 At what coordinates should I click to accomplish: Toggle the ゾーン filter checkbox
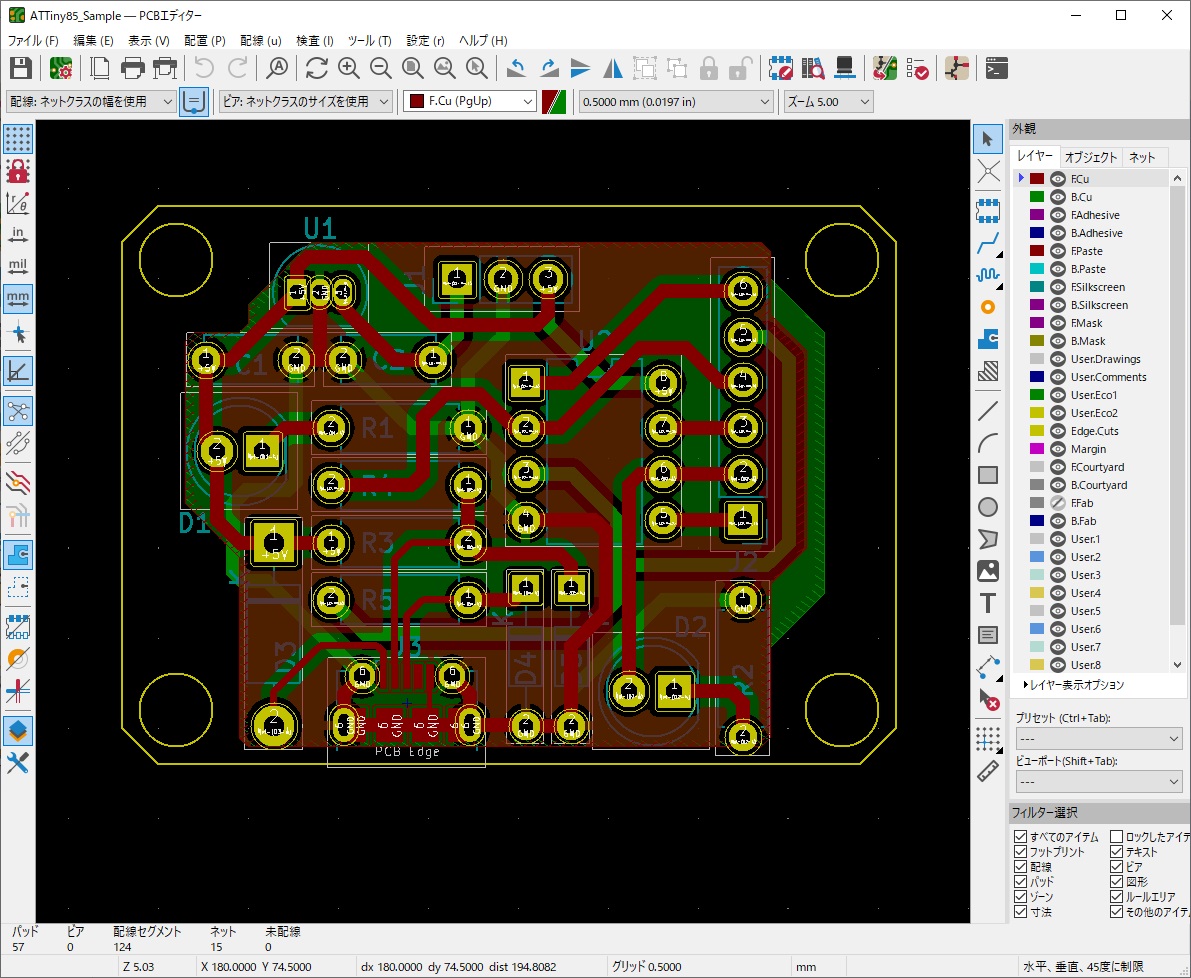pos(1021,897)
